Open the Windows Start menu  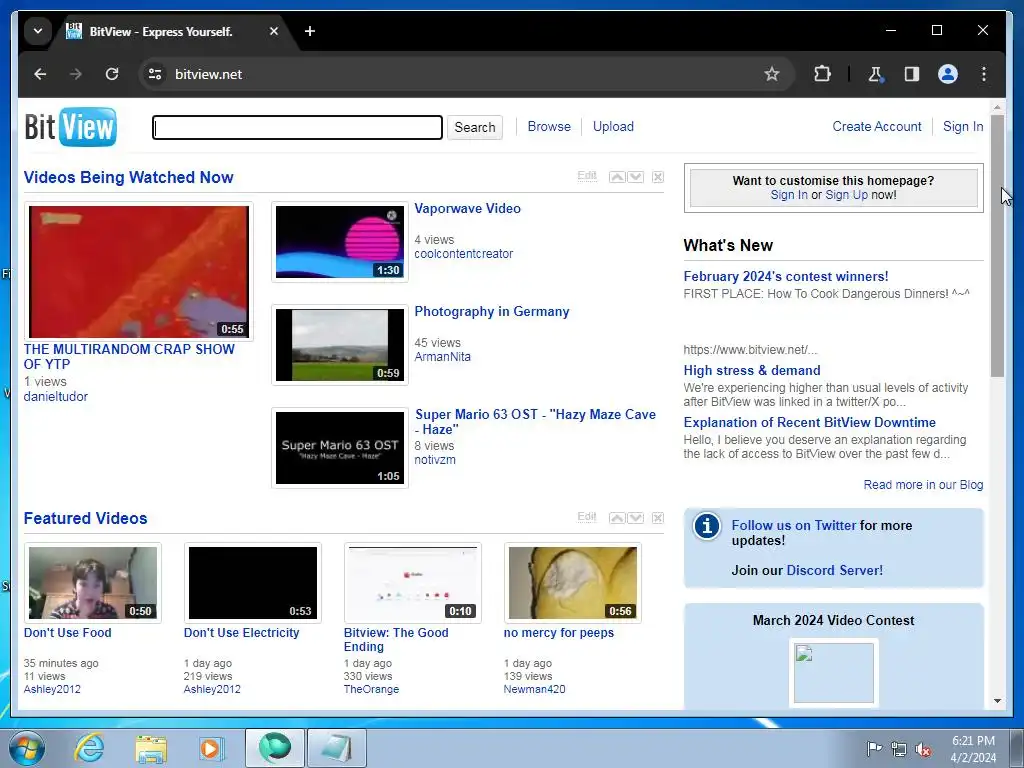27,748
